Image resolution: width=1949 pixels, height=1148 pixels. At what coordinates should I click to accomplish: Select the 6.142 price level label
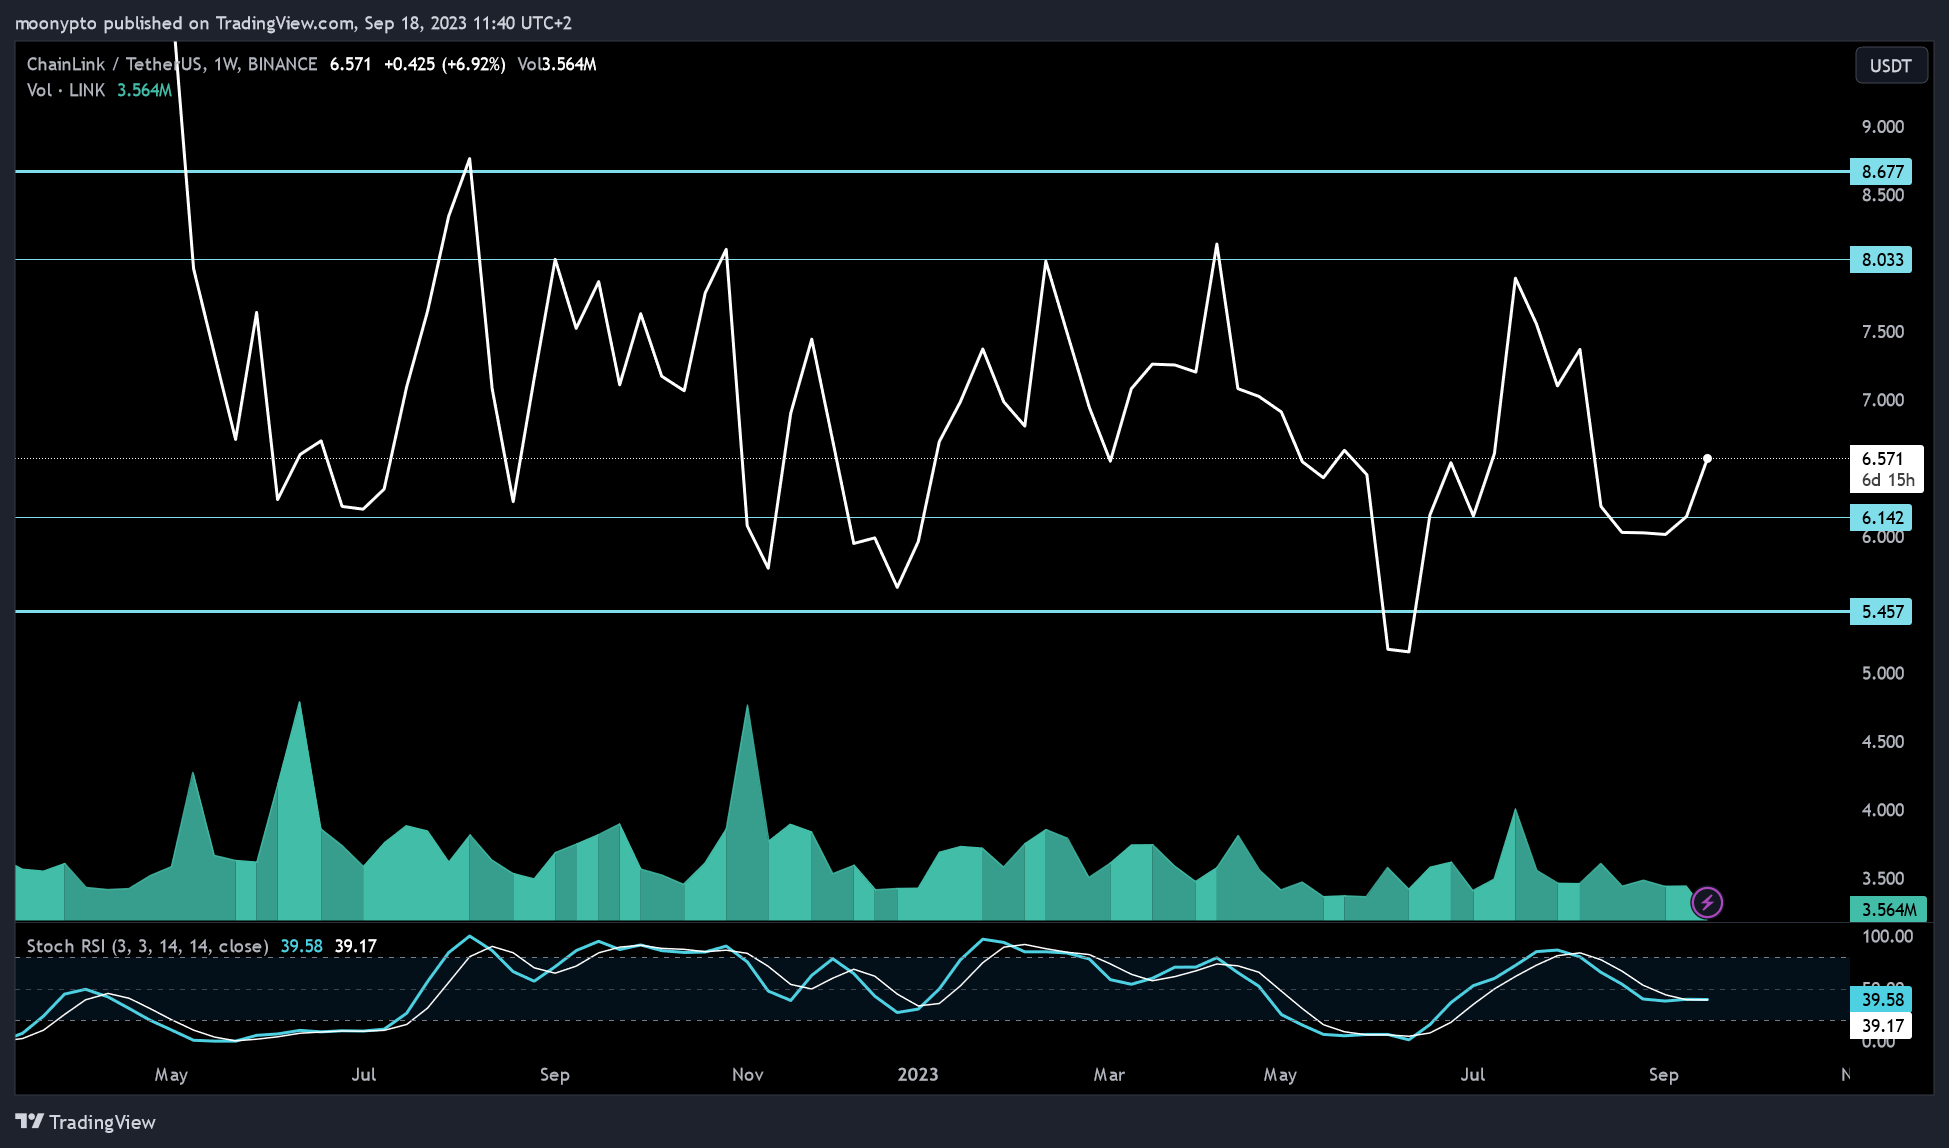[x=1881, y=518]
